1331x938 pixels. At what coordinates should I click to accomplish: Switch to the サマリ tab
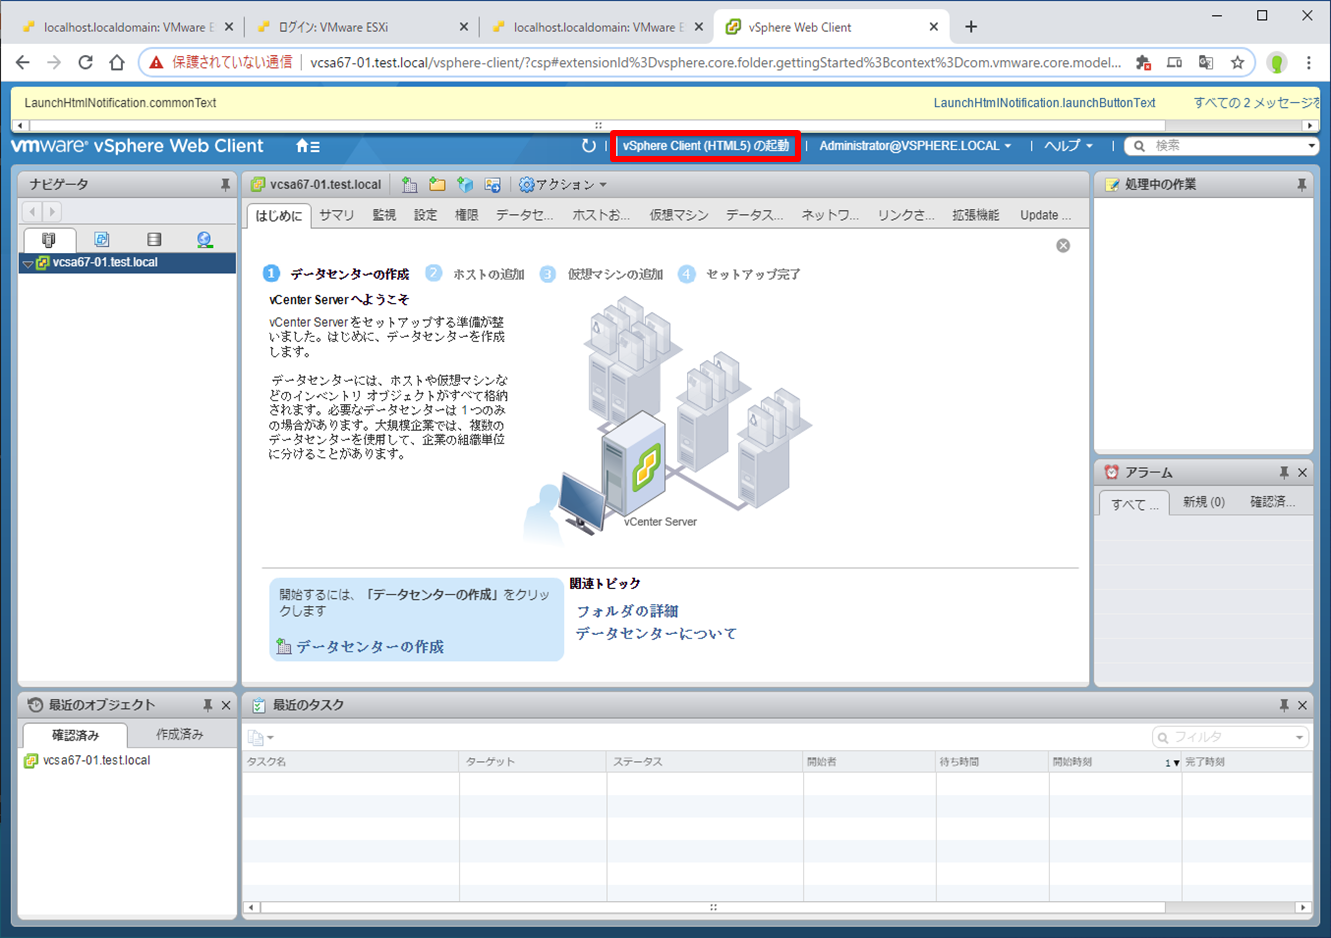pos(338,214)
